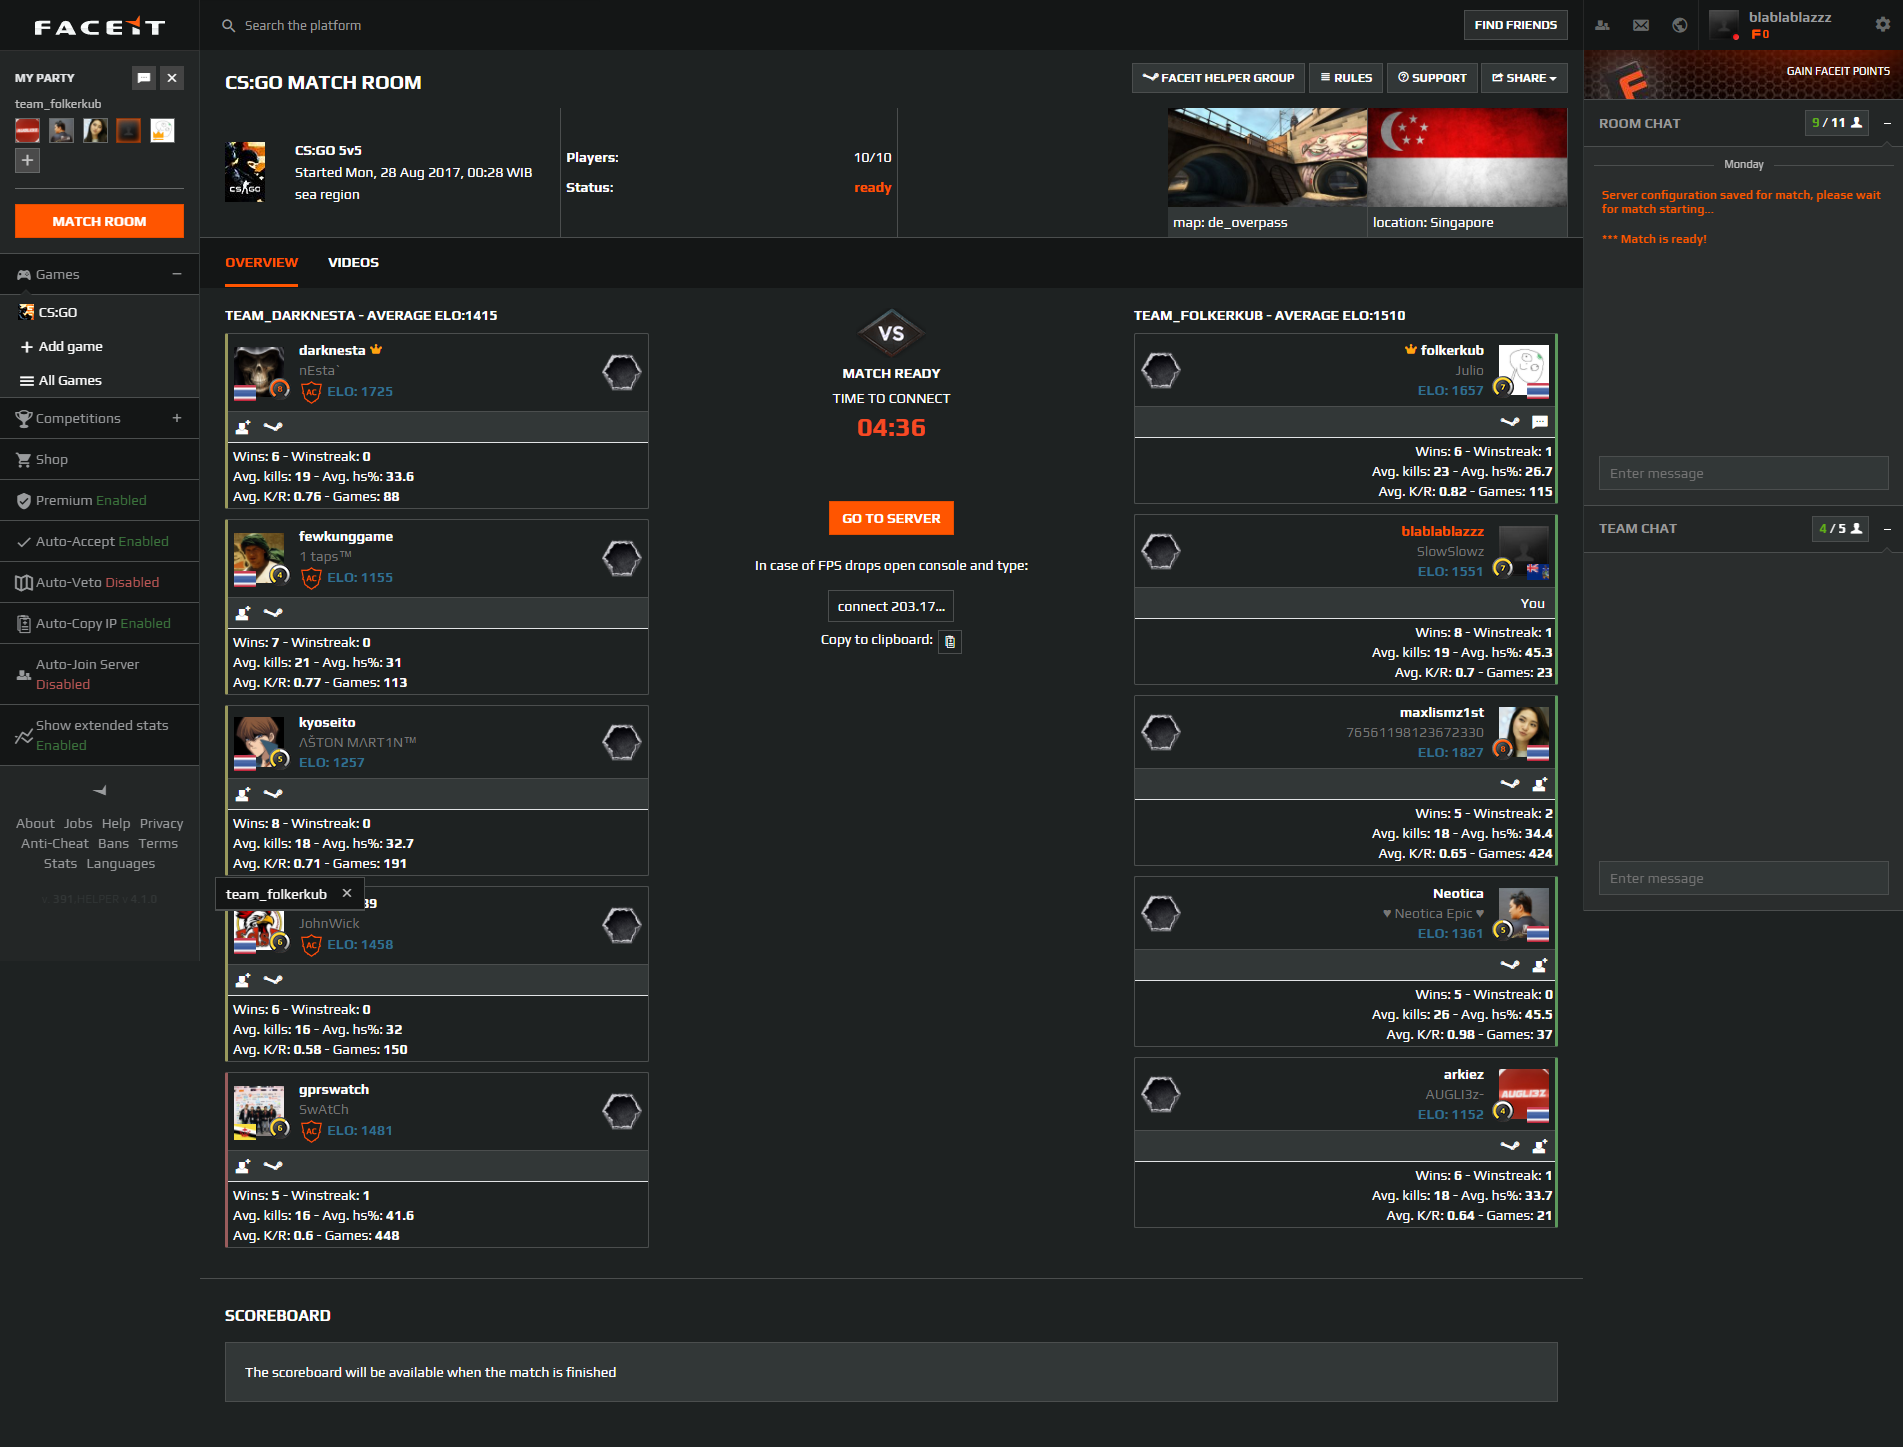Close the team_folkerkub tooltip

tap(347, 893)
